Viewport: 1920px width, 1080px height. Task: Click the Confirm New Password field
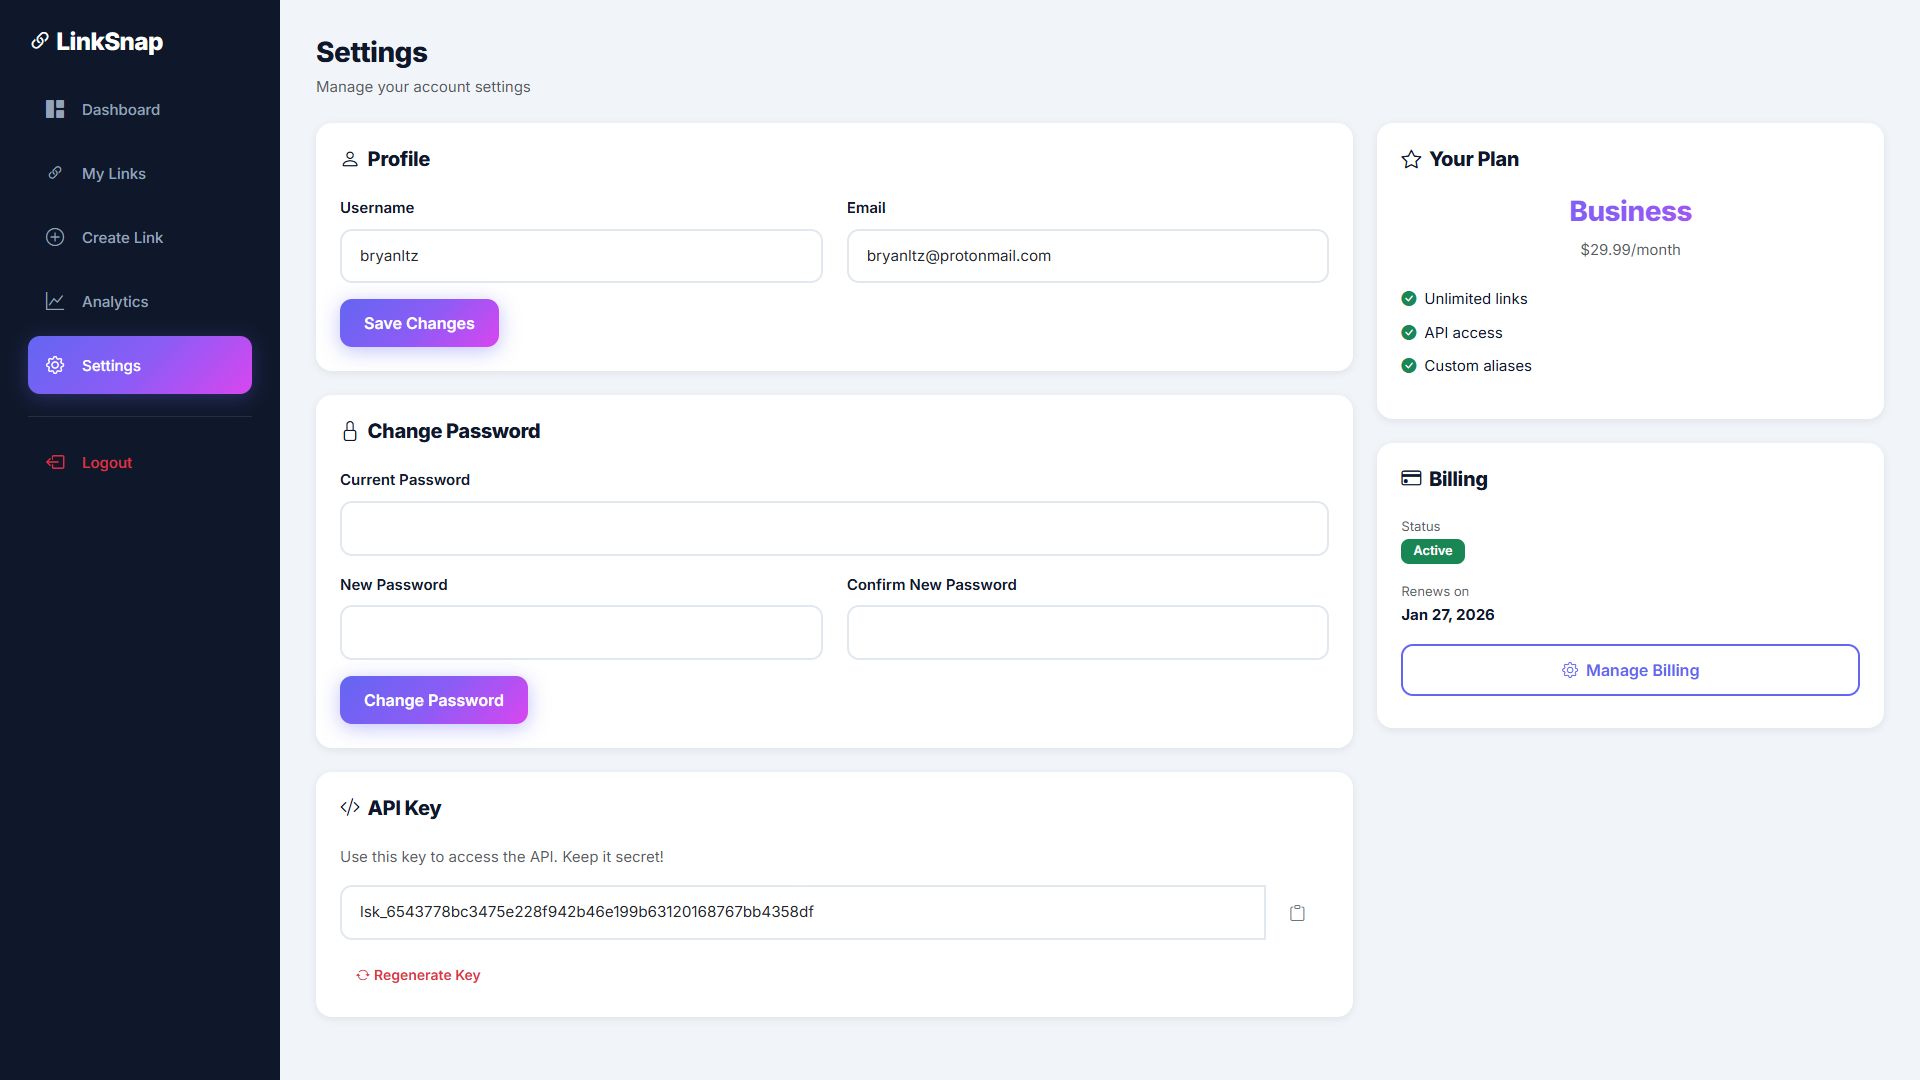1087,632
